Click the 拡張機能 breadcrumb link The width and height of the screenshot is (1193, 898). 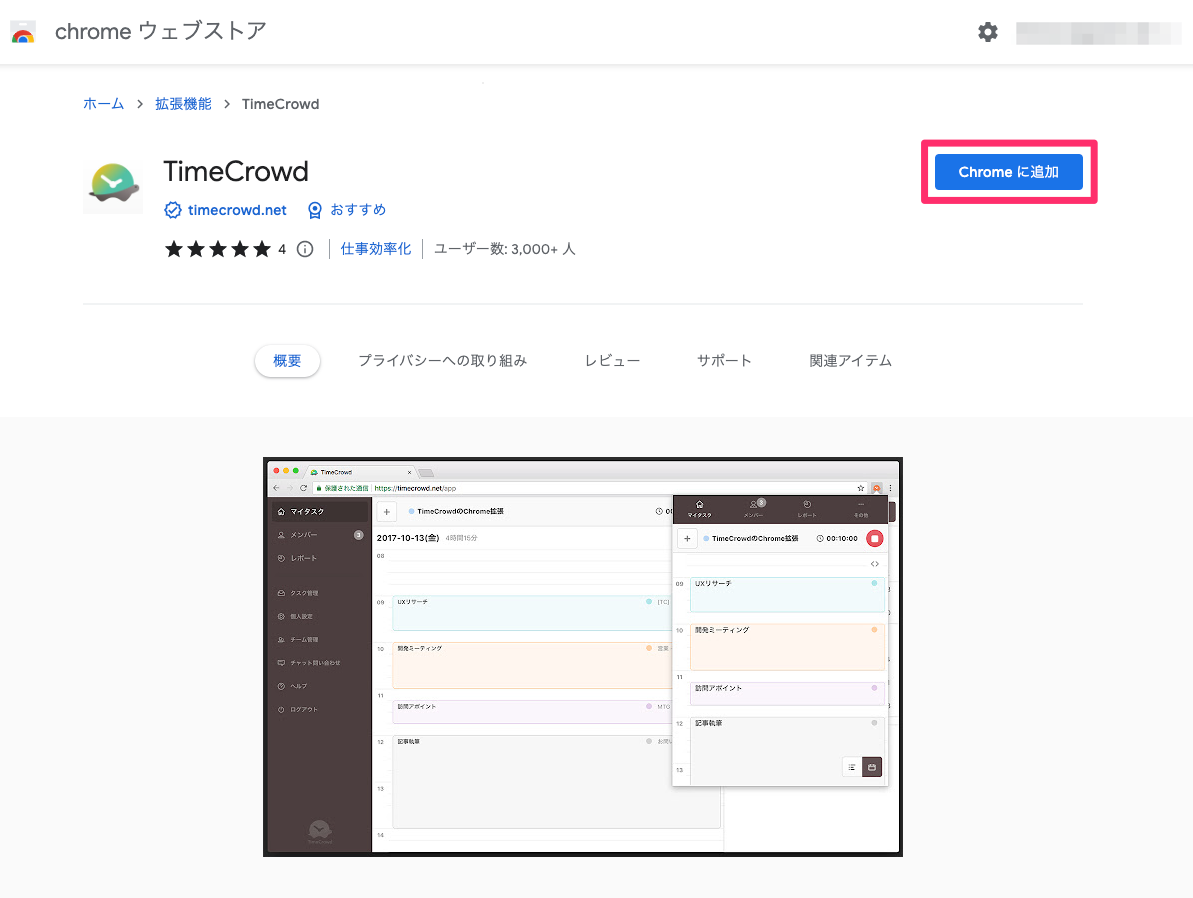coord(183,103)
